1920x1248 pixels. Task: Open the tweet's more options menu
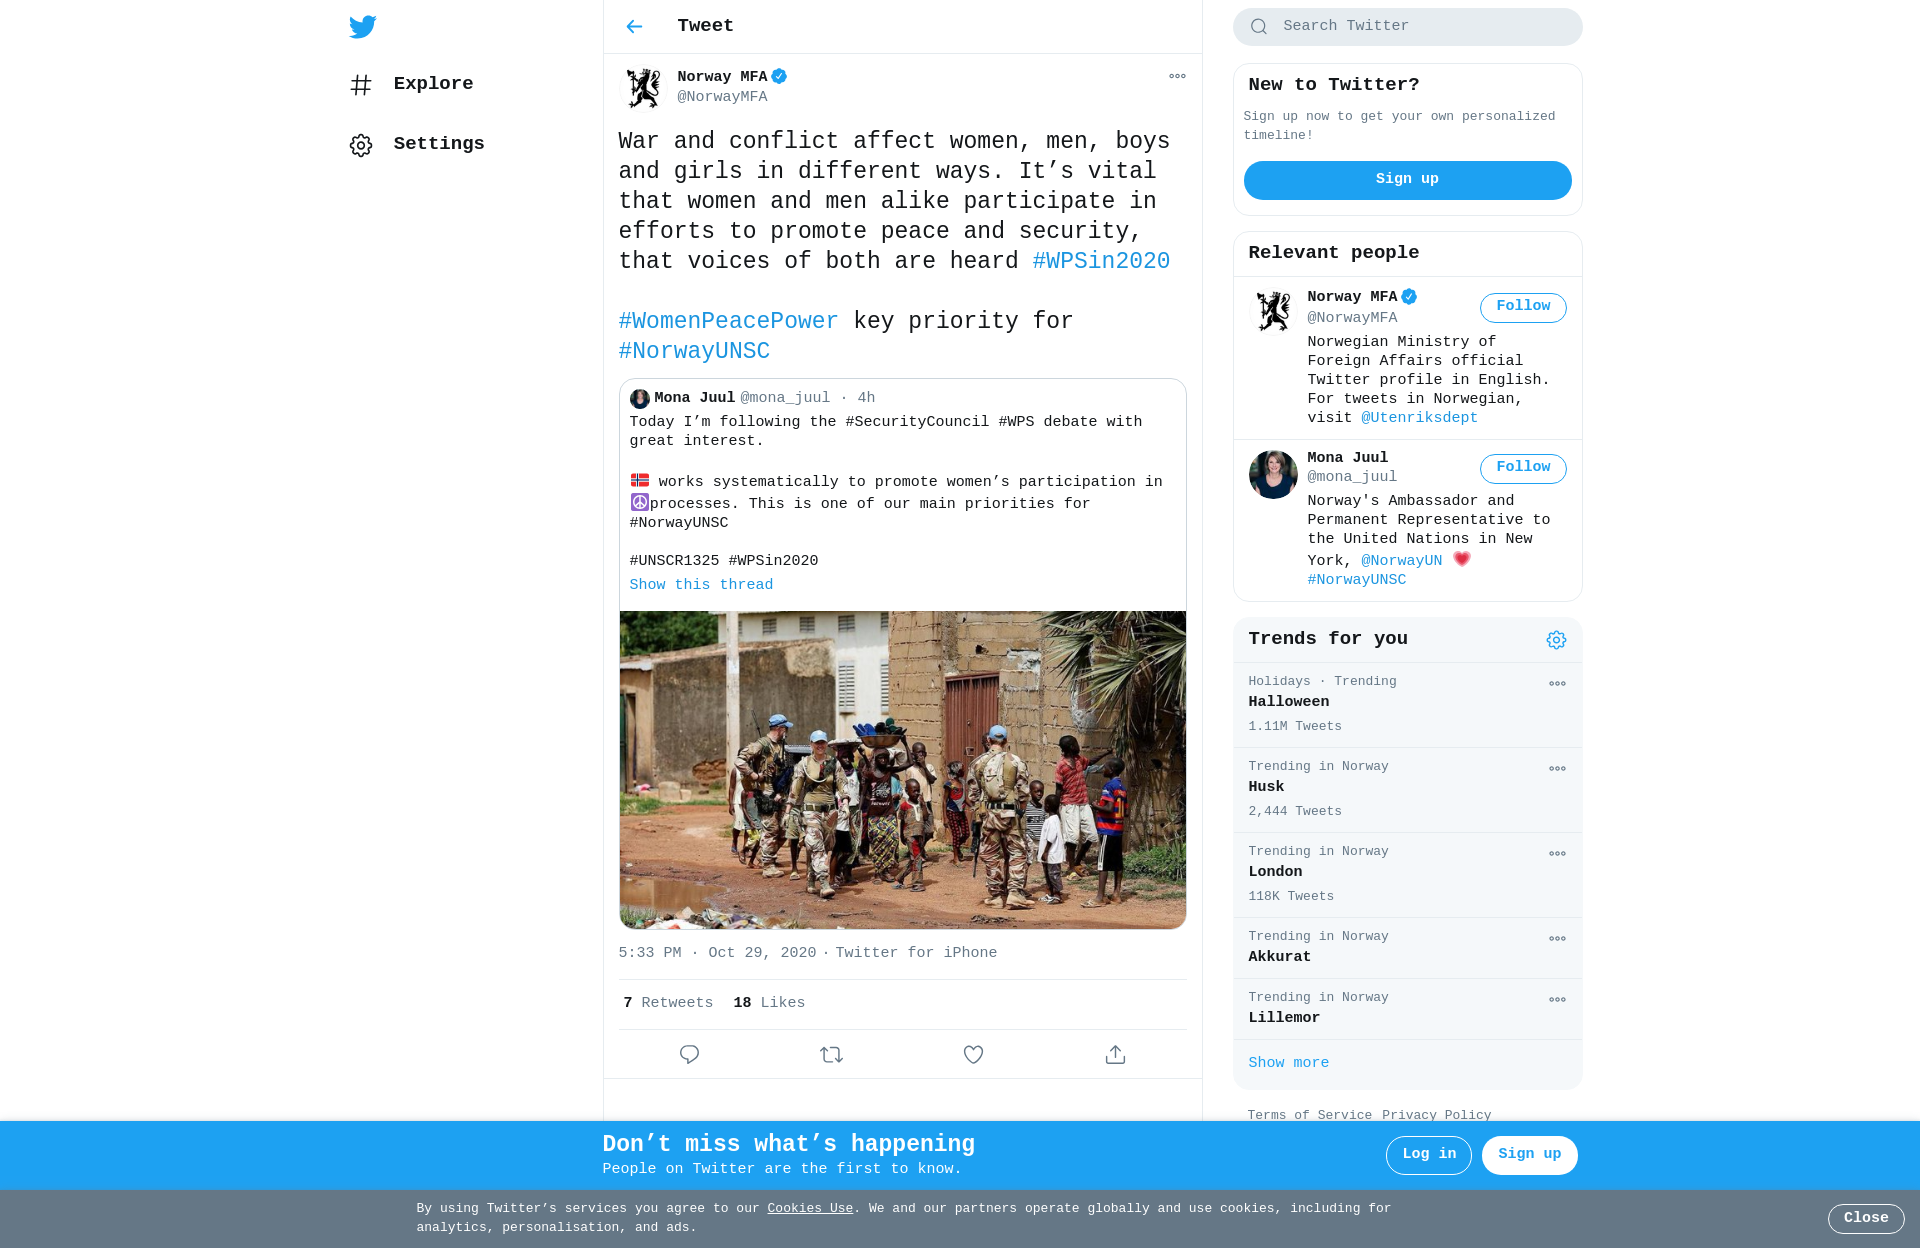click(1177, 76)
